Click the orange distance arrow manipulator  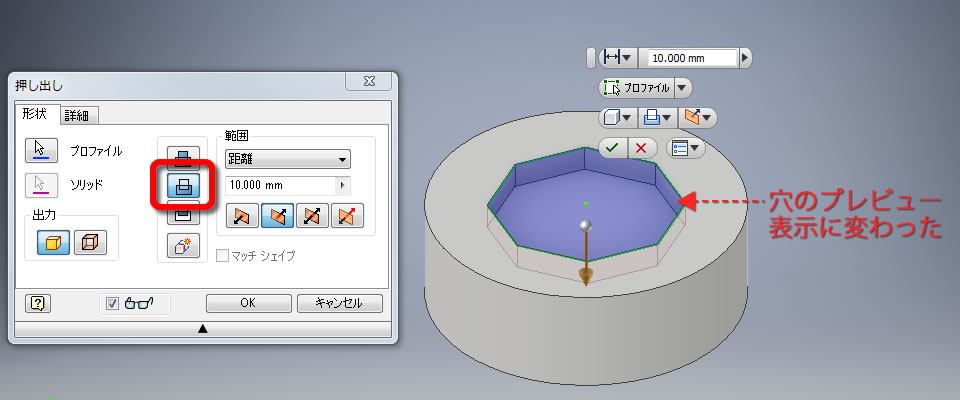[587, 279]
